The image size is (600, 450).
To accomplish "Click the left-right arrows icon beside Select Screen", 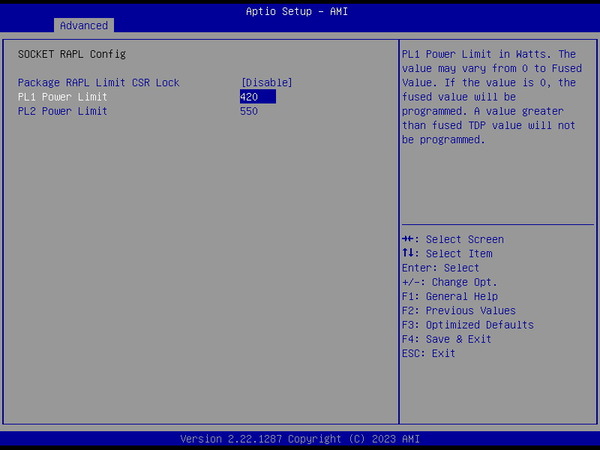I will [x=409, y=240].
